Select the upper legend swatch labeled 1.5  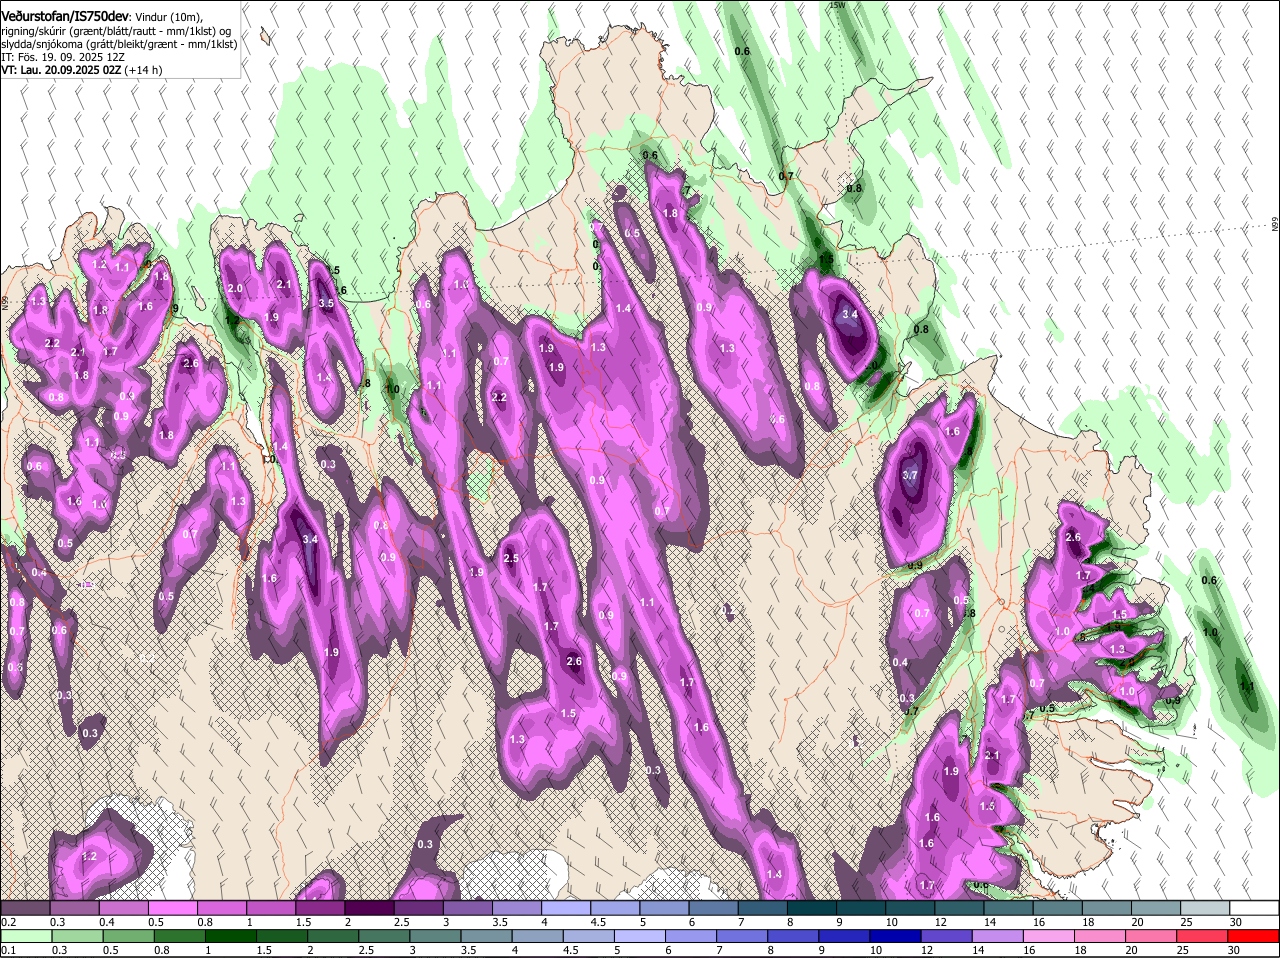[319, 908]
